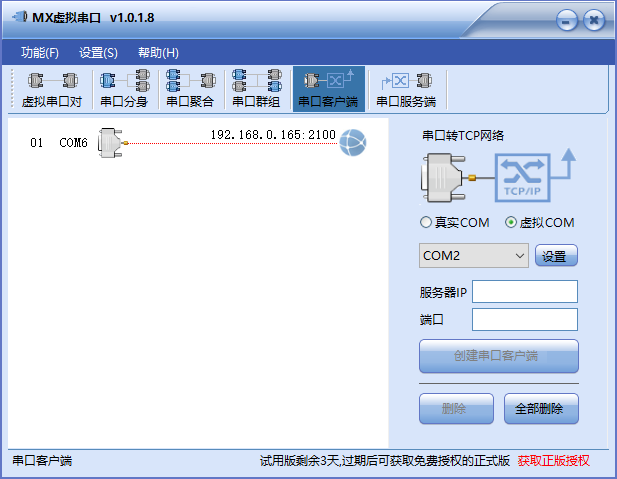Image resolution: width=617 pixels, height=479 pixels.
Task: Open the 功能(F) menu
Action: point(40,52)
